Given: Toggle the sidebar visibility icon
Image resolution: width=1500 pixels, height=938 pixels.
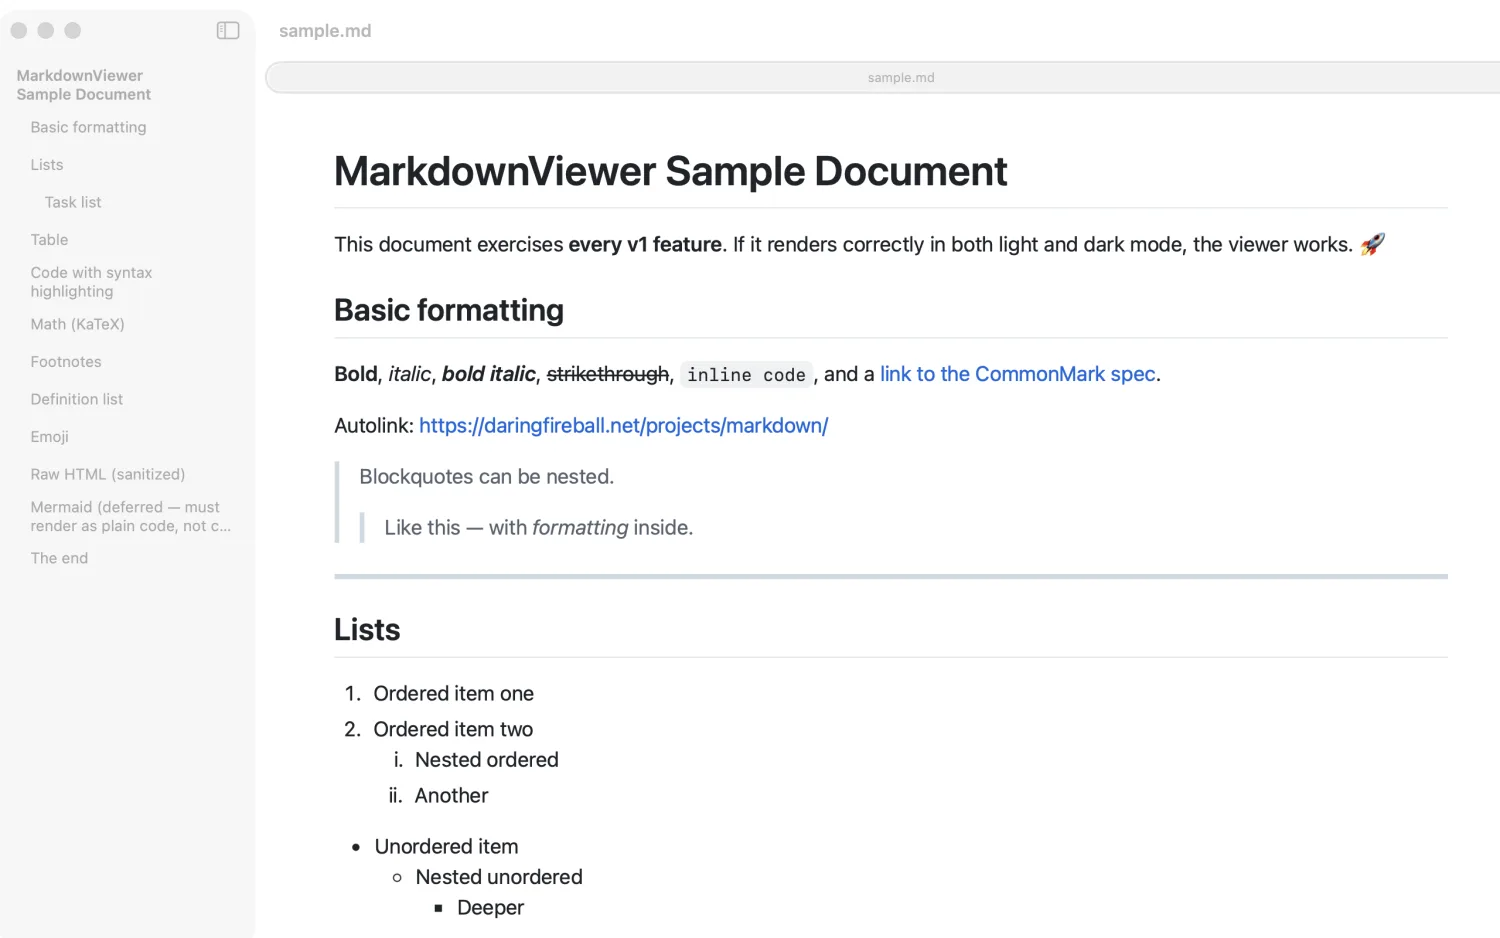Looking at the screenshot, I should point(228,31).
